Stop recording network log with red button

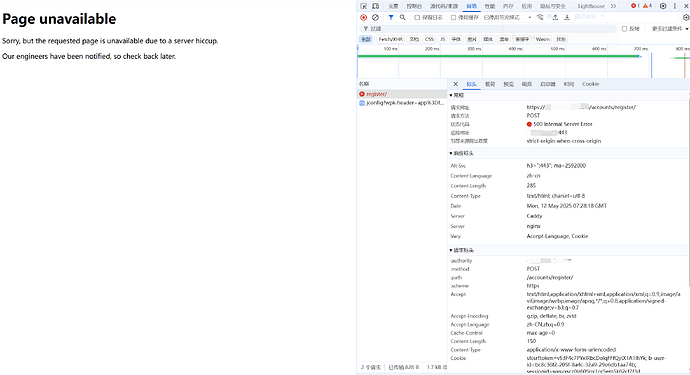pos(363,18)
